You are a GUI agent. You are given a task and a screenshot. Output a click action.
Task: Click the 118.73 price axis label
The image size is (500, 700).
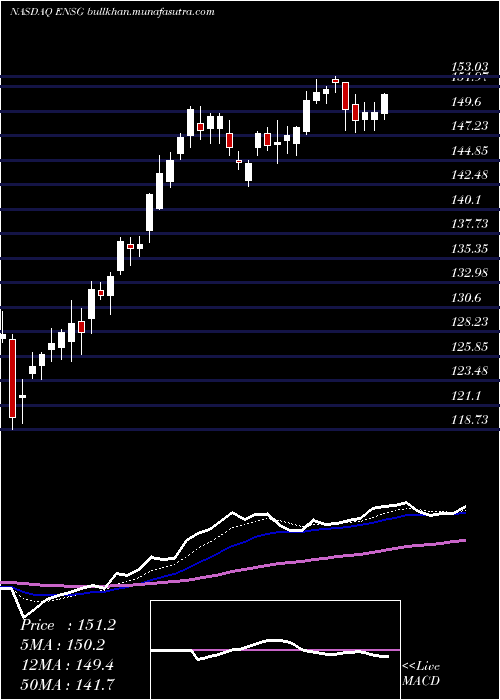point(469,419)
